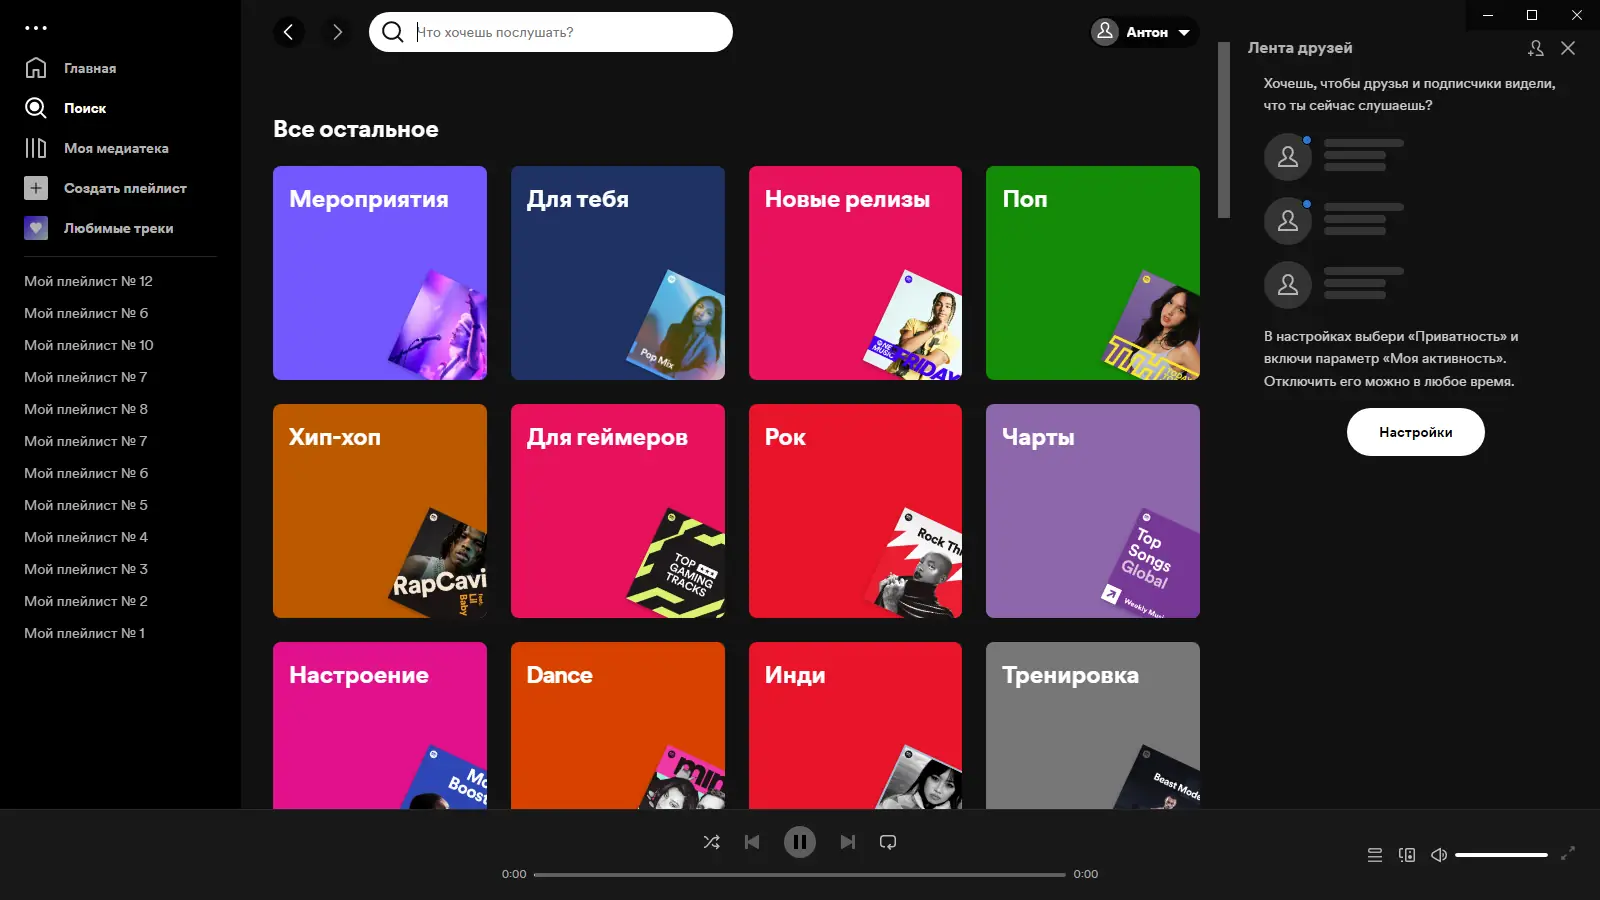Viewport: 1600px width, 900px height.
Task: Open connect to device menu
Action: (1407, 855)
